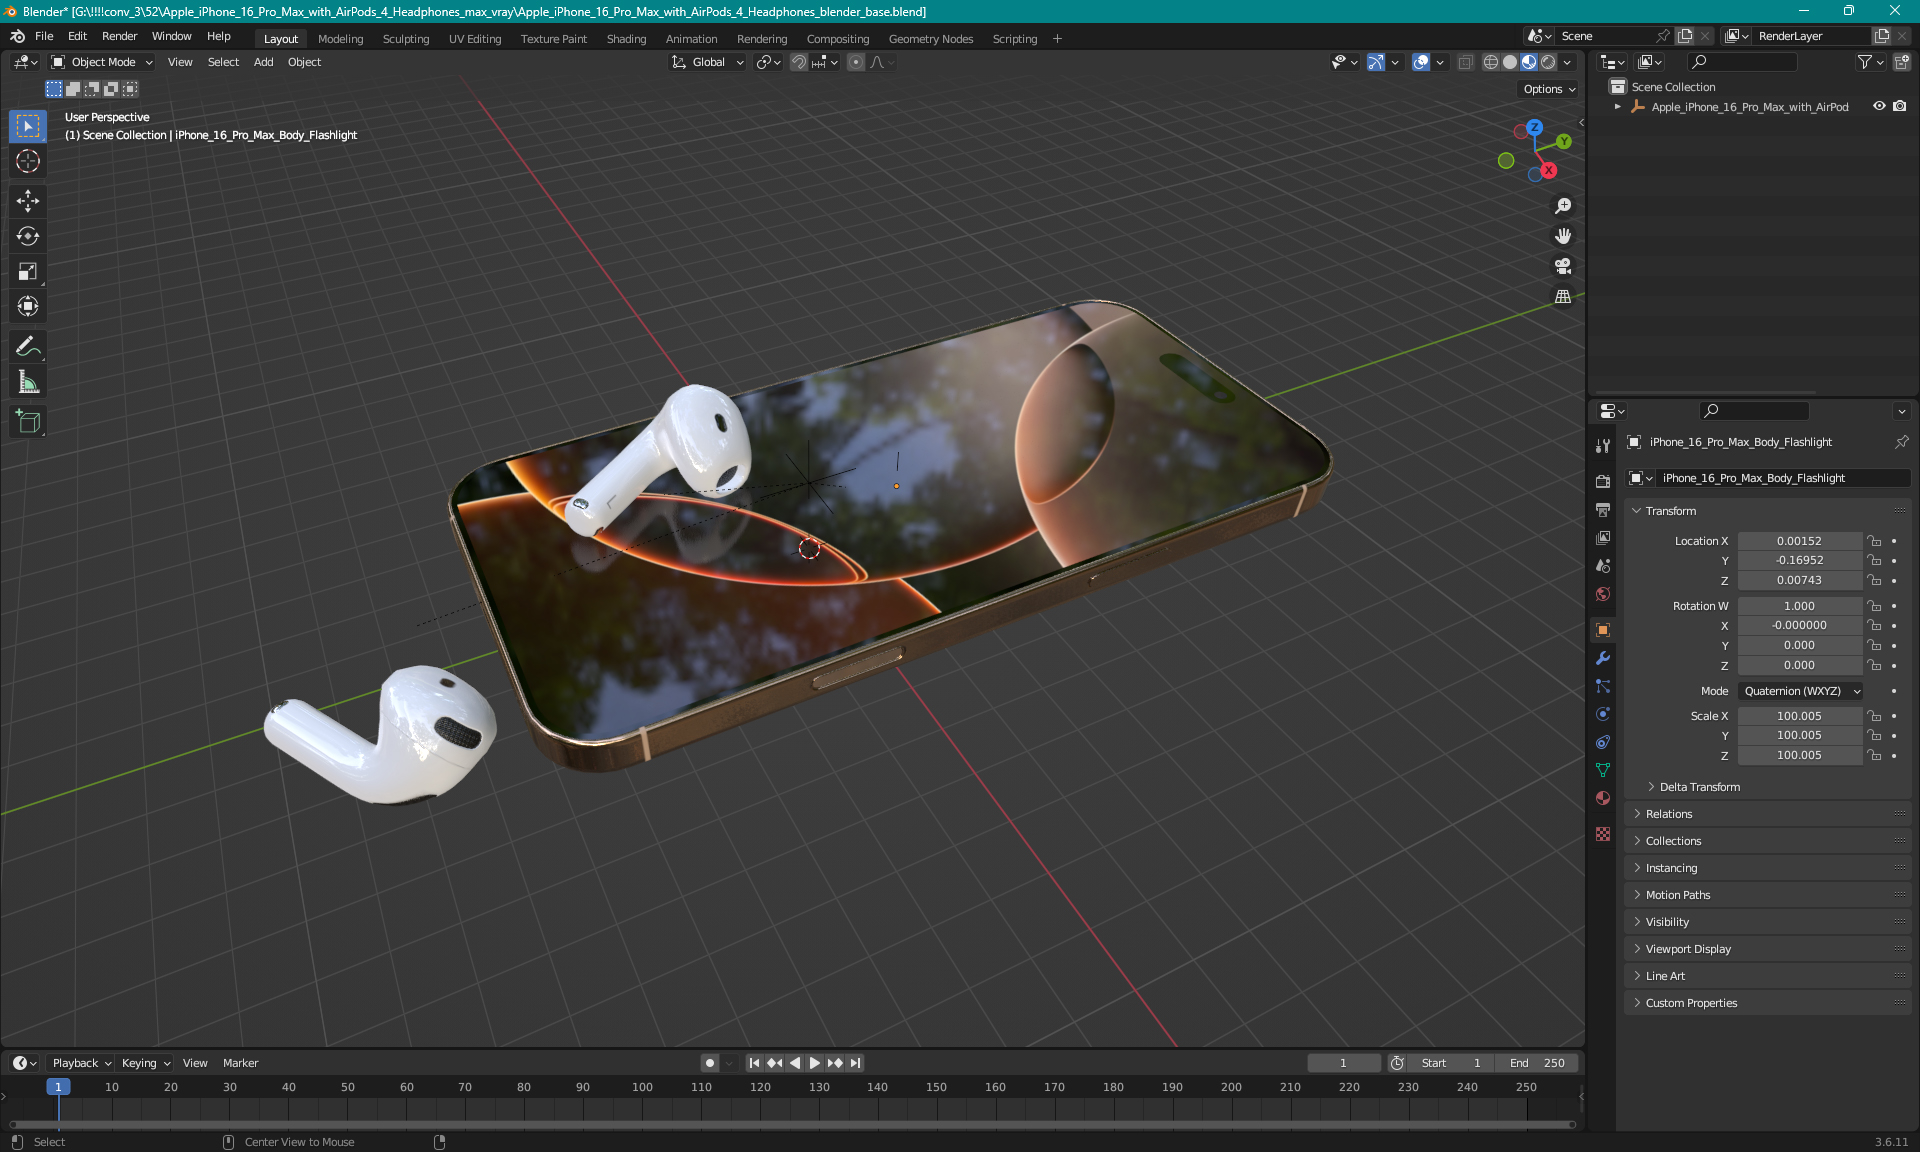The height and width of the screenshot is (1152, 1920).
Task: Open the viewport Add menu
Action: pos(263,62)
